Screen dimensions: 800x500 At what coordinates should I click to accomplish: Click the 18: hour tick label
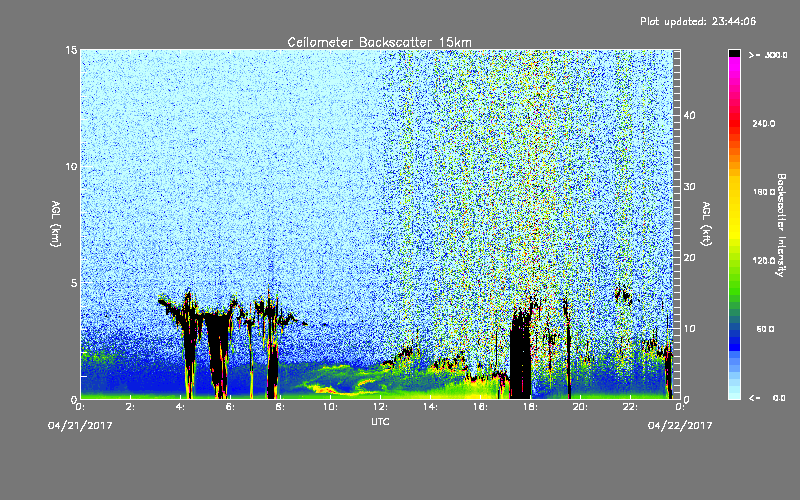pos(530,407)
